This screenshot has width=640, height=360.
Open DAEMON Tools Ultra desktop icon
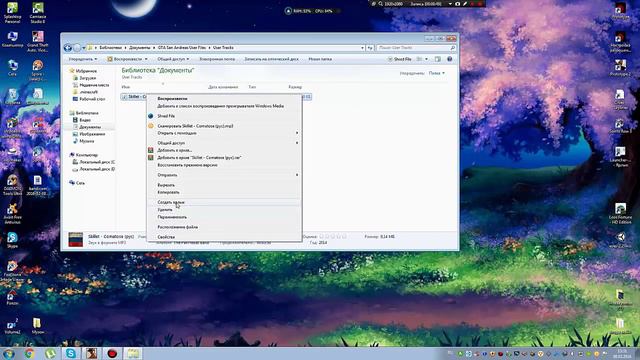(12, 185)
